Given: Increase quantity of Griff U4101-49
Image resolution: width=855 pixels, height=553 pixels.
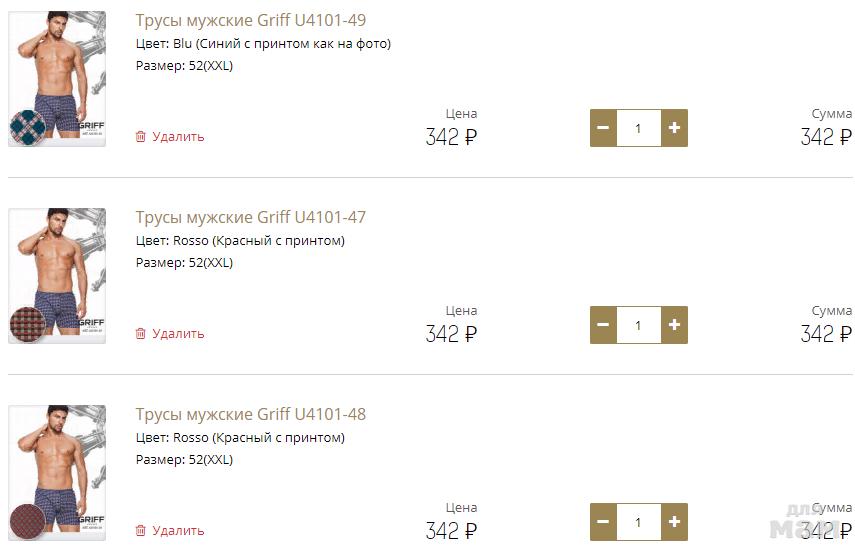Looking at the screenshot, I should 674,128.
